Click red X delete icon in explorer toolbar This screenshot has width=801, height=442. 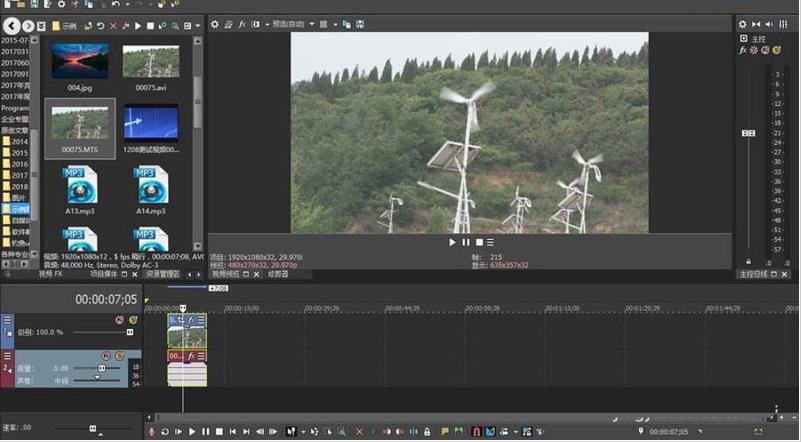coord(113,26)
